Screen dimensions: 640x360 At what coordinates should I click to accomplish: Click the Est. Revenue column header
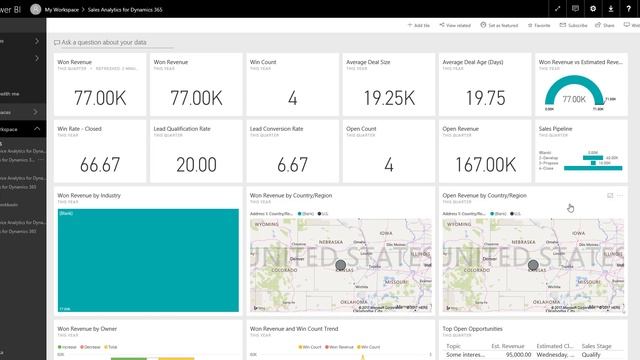(x=508, y=346)
